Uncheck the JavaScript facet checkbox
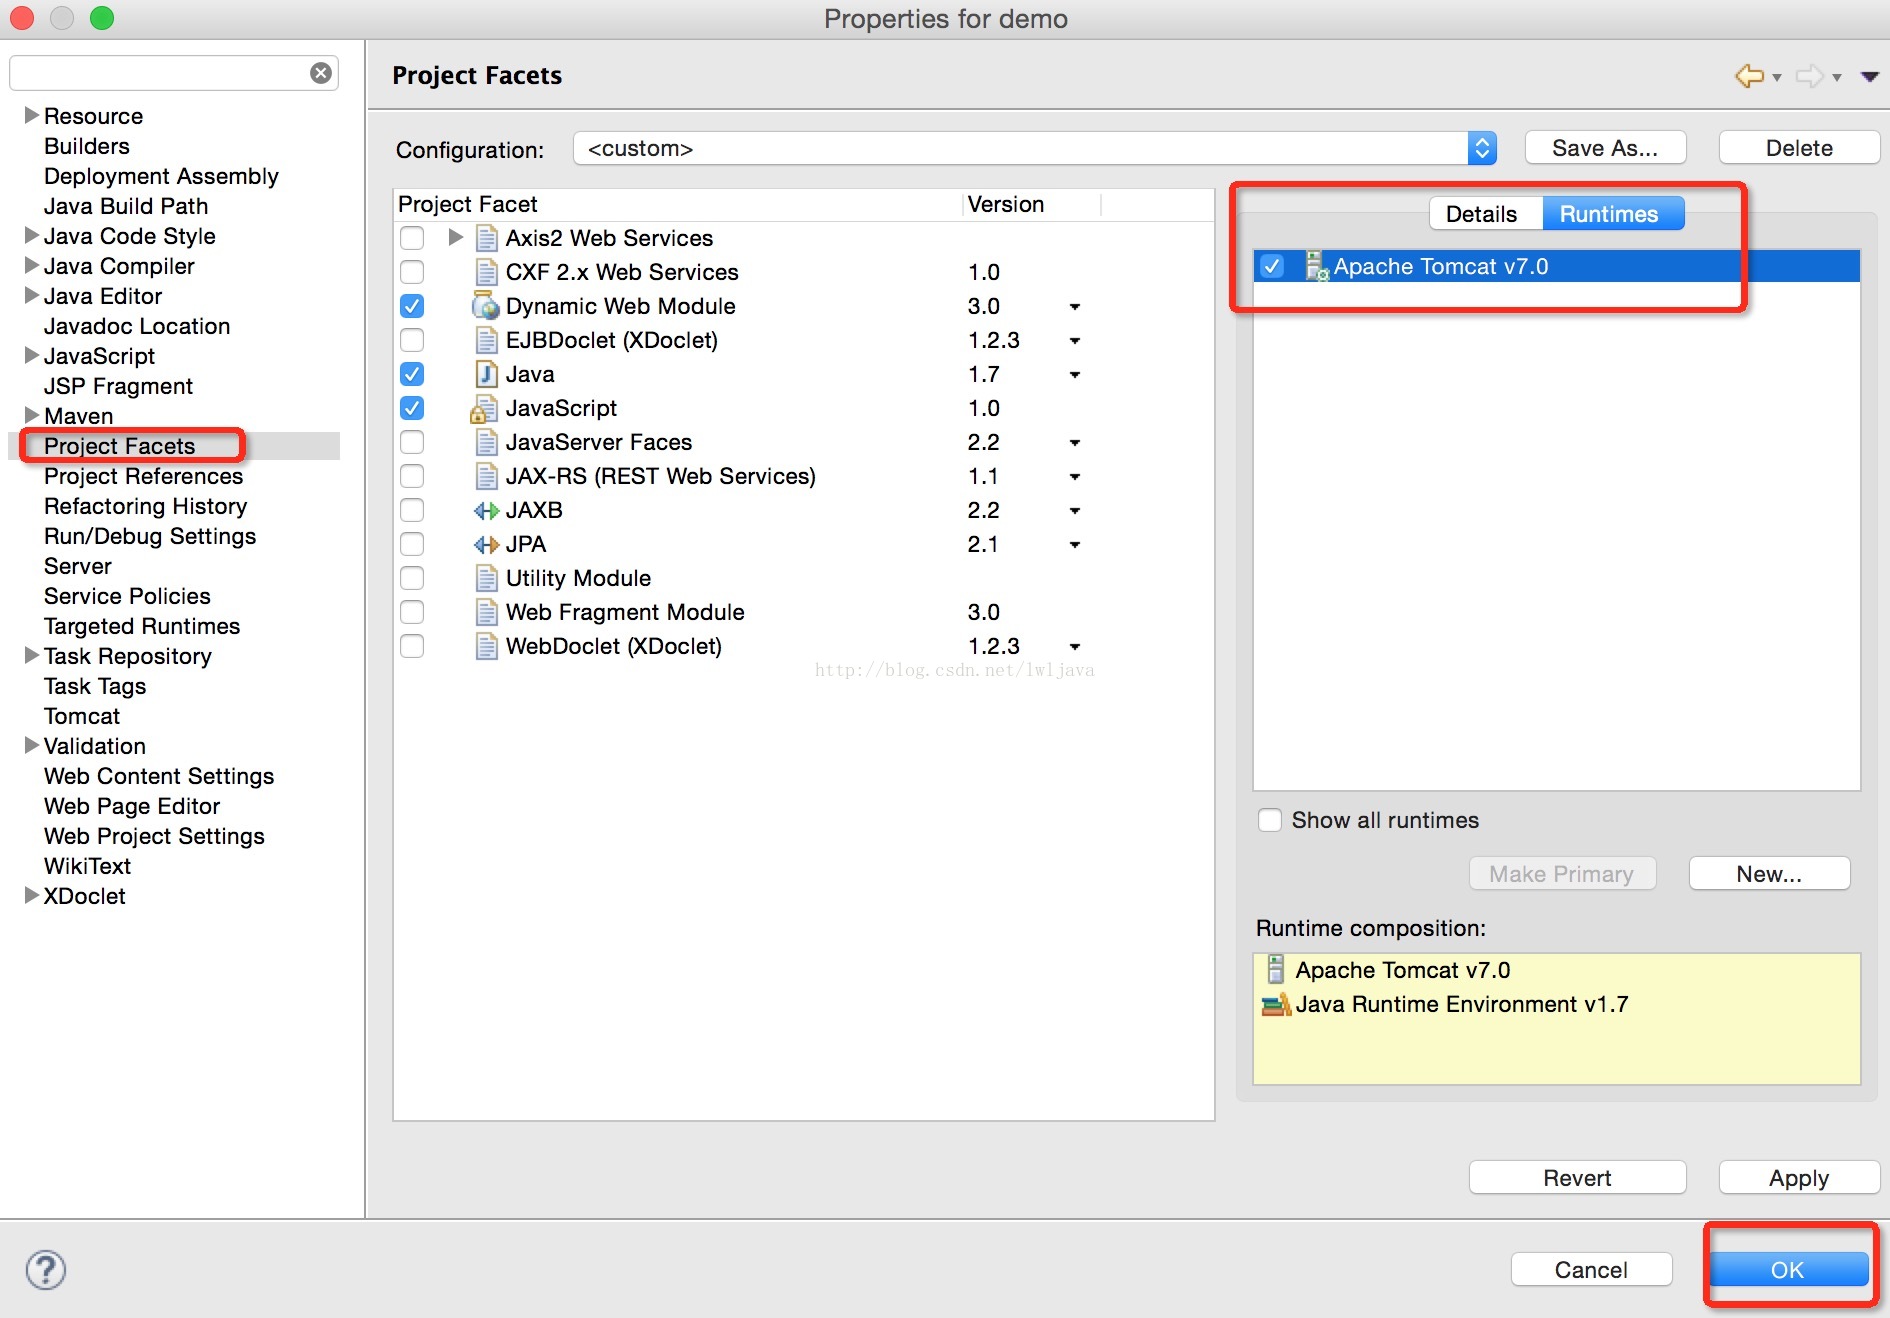Image resolution: width=1890 pixels, height=1318 pixels. [x=412, y=408]
